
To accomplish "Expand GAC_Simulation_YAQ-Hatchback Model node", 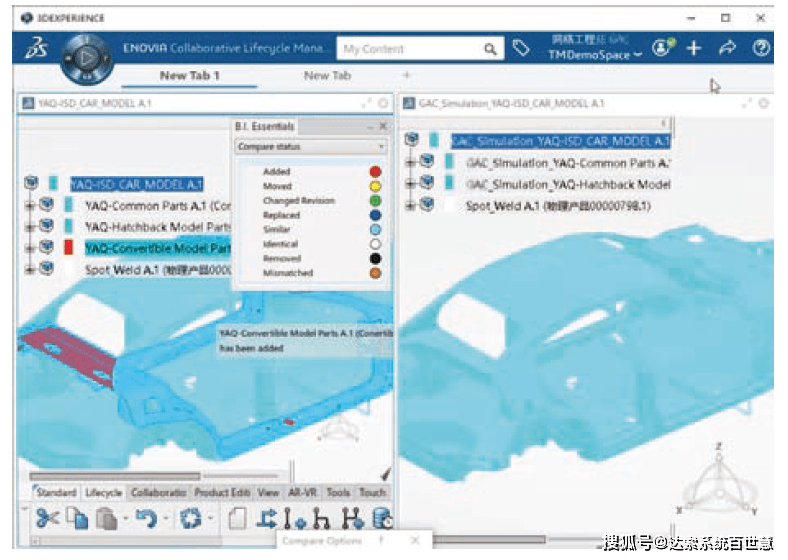I will (411, 183).
